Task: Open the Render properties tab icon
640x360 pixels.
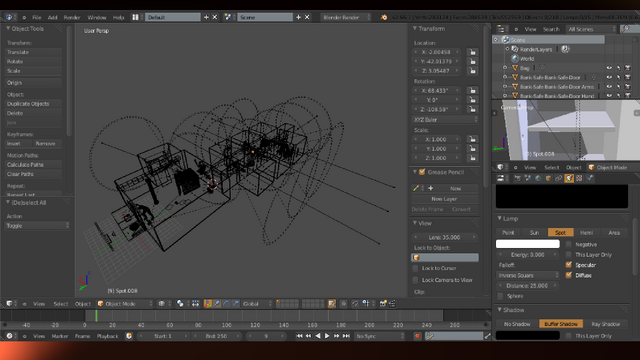Action: 518,178
